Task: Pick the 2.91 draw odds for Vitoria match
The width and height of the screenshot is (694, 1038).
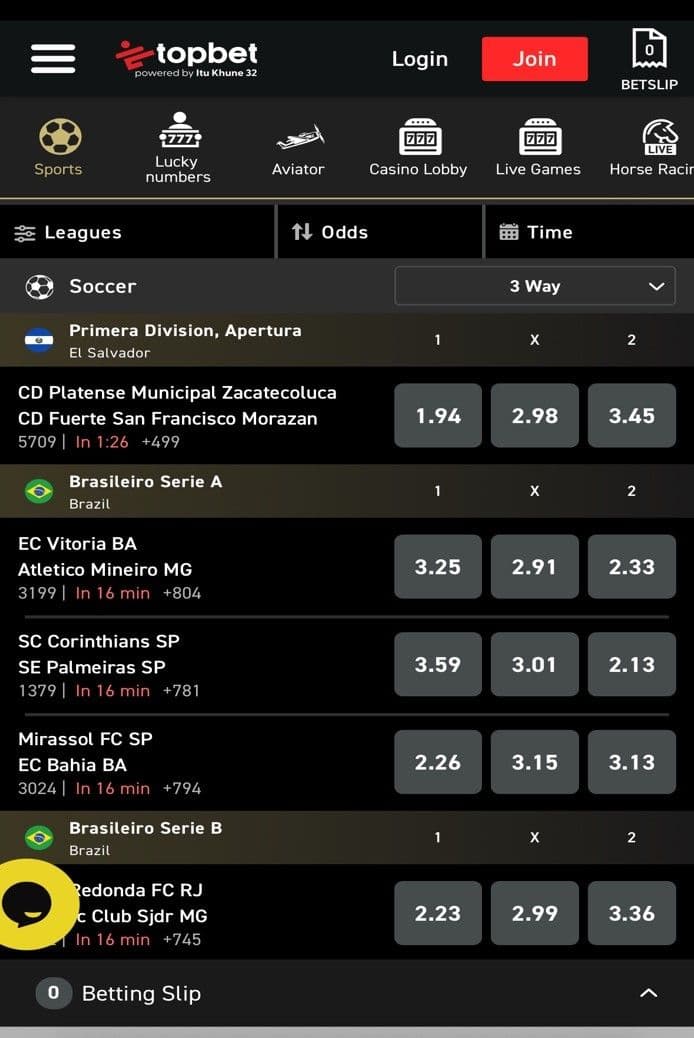Action: [x=534, y=566]
